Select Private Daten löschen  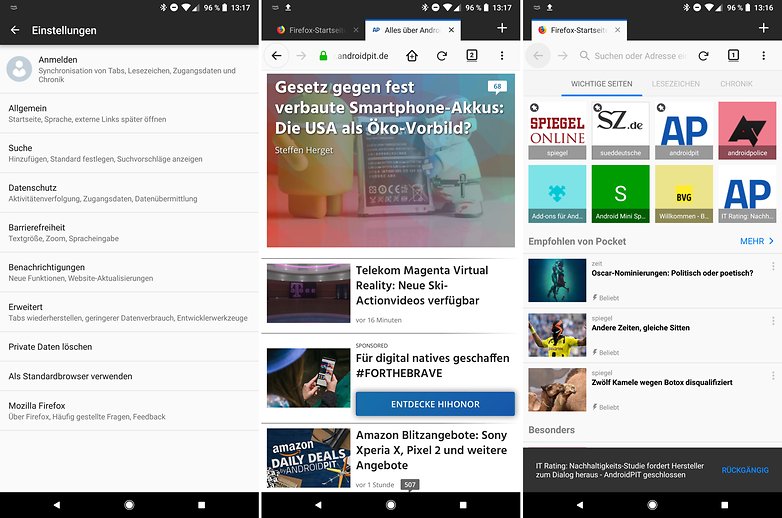pos(129,346)
